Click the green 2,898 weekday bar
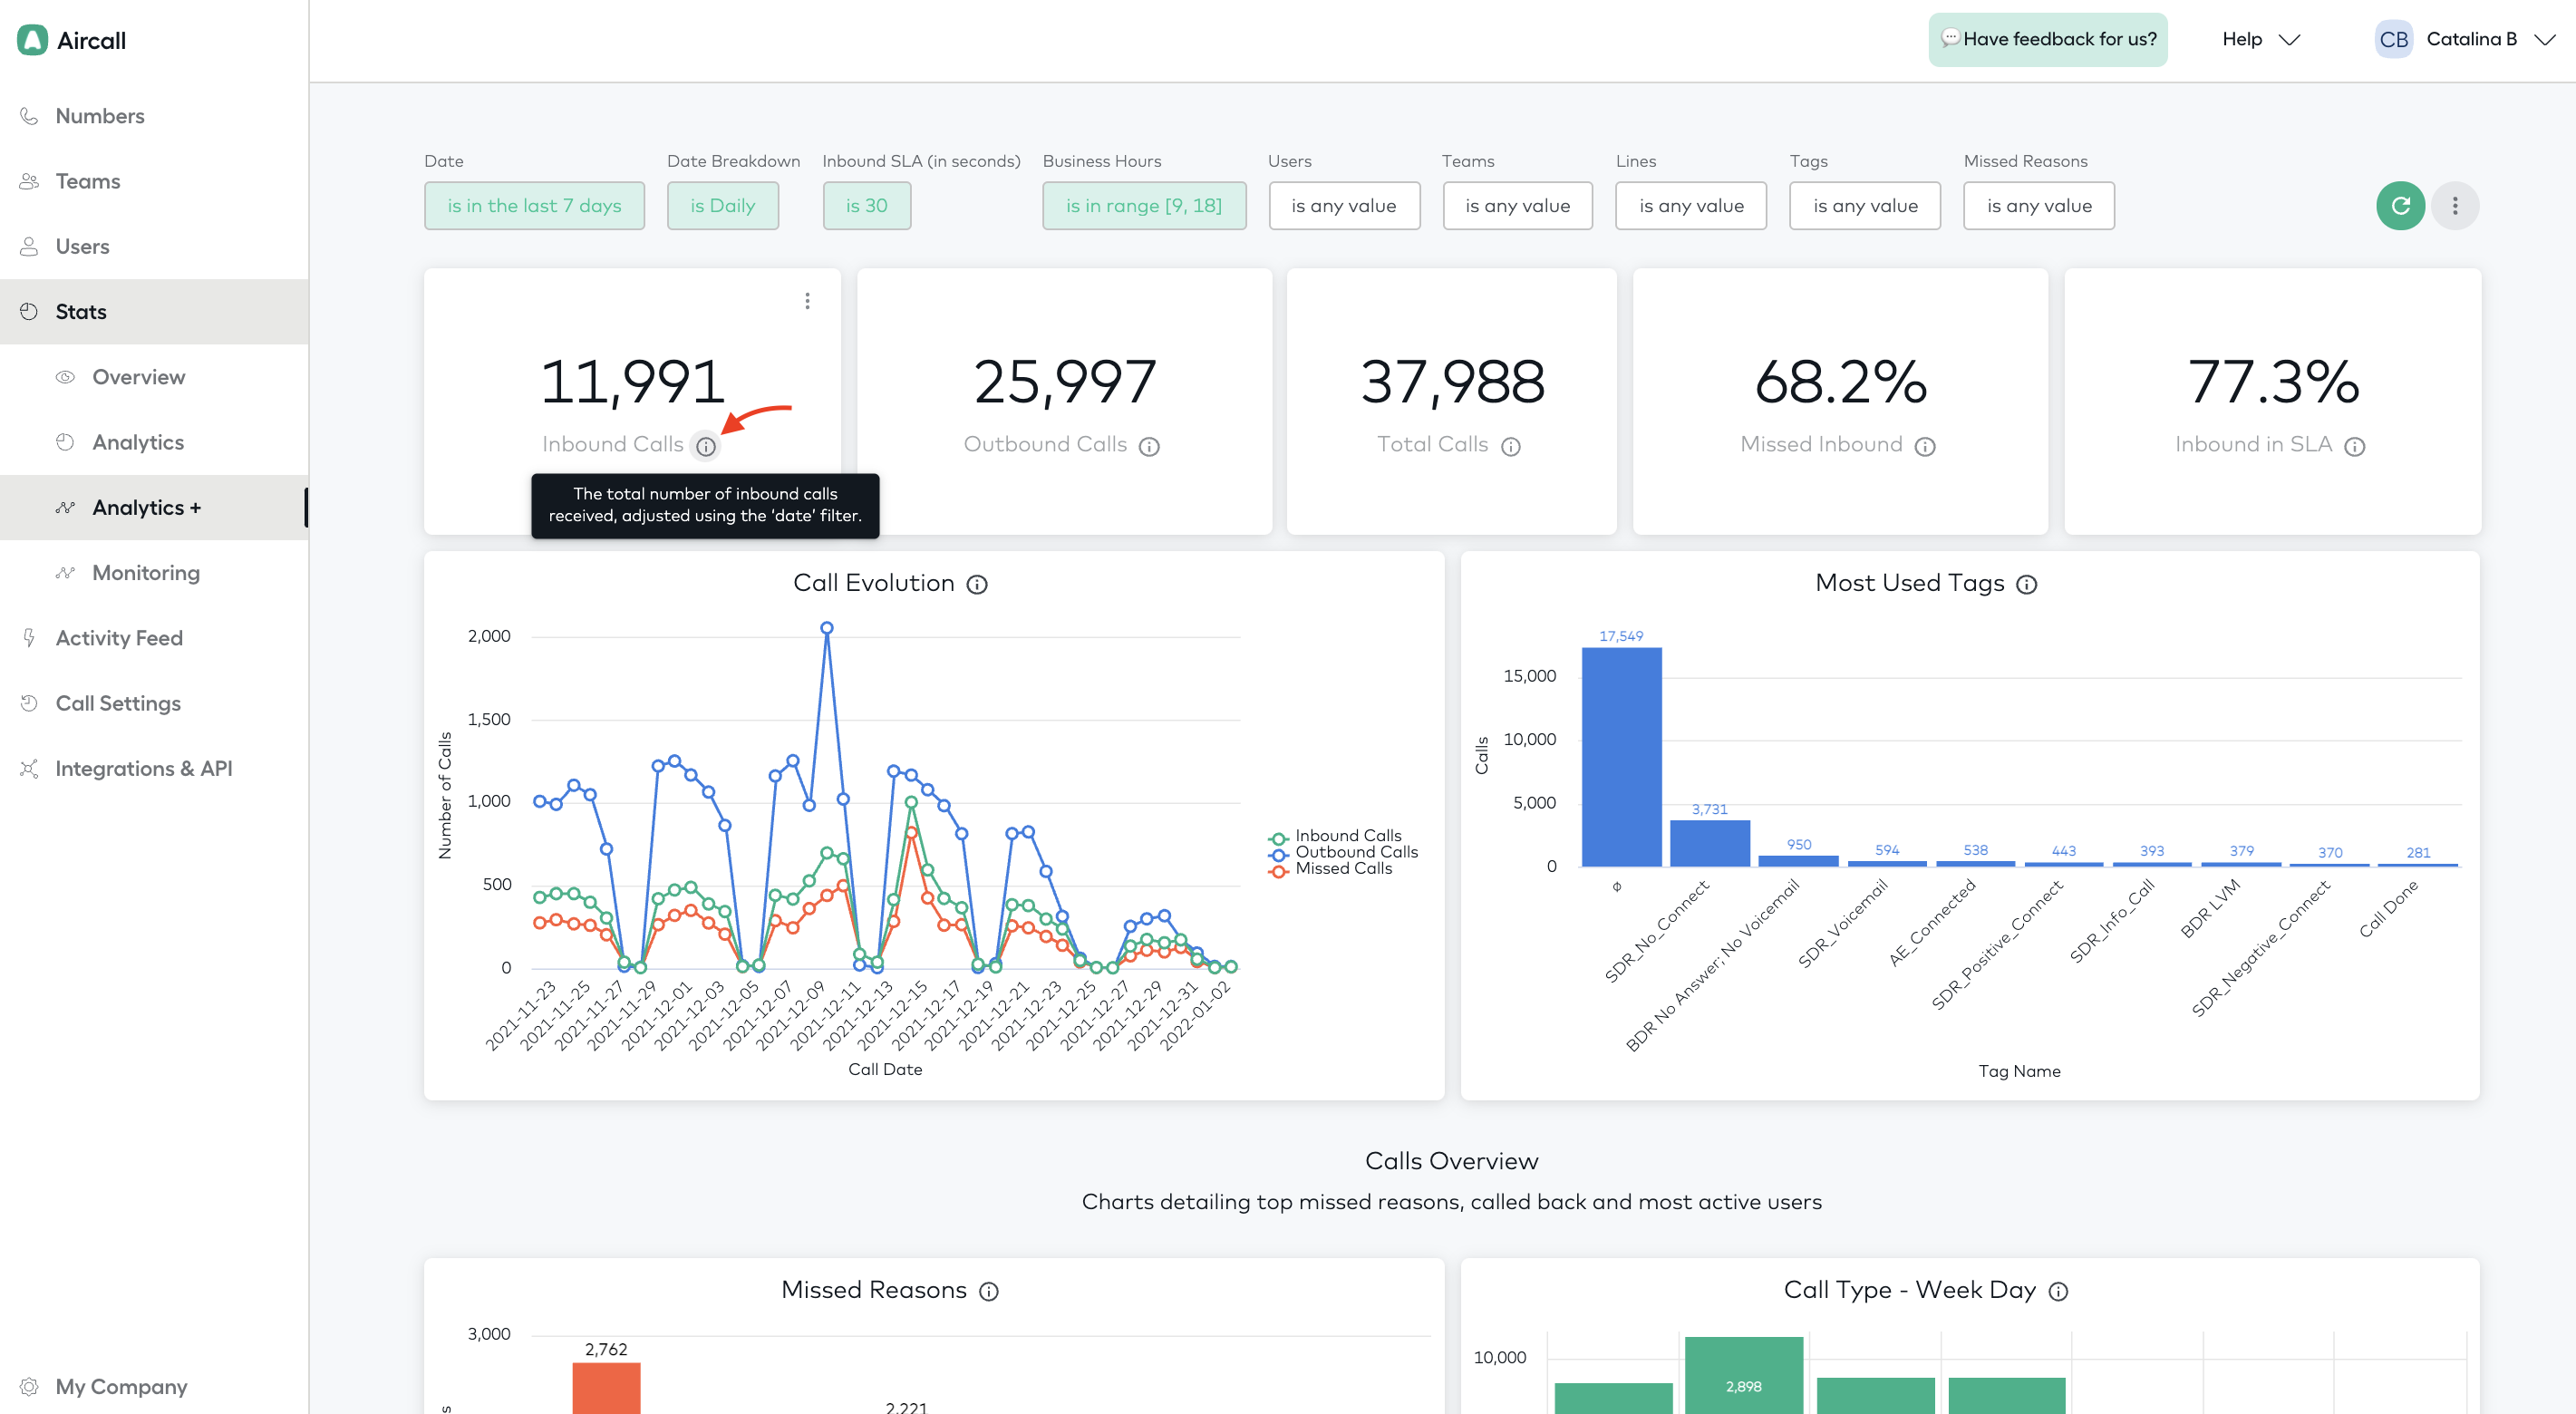 click(x=1743, y=1375)
